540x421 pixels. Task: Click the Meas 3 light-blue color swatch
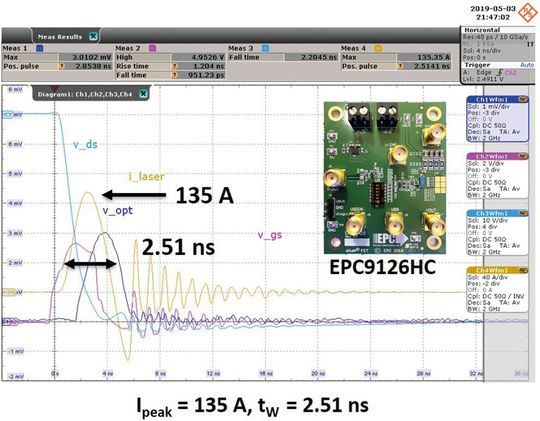[265, 48]
